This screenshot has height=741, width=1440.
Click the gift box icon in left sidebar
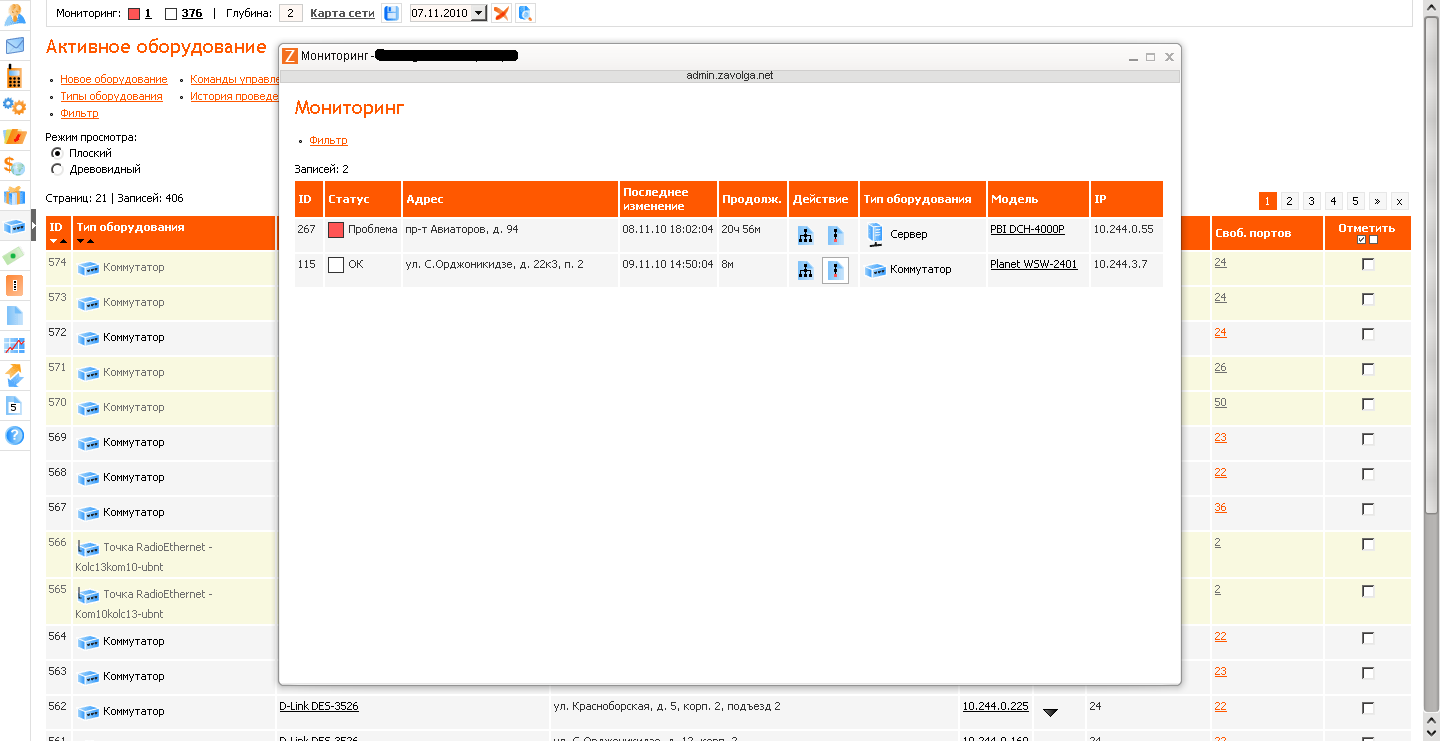tap(15, 196)
